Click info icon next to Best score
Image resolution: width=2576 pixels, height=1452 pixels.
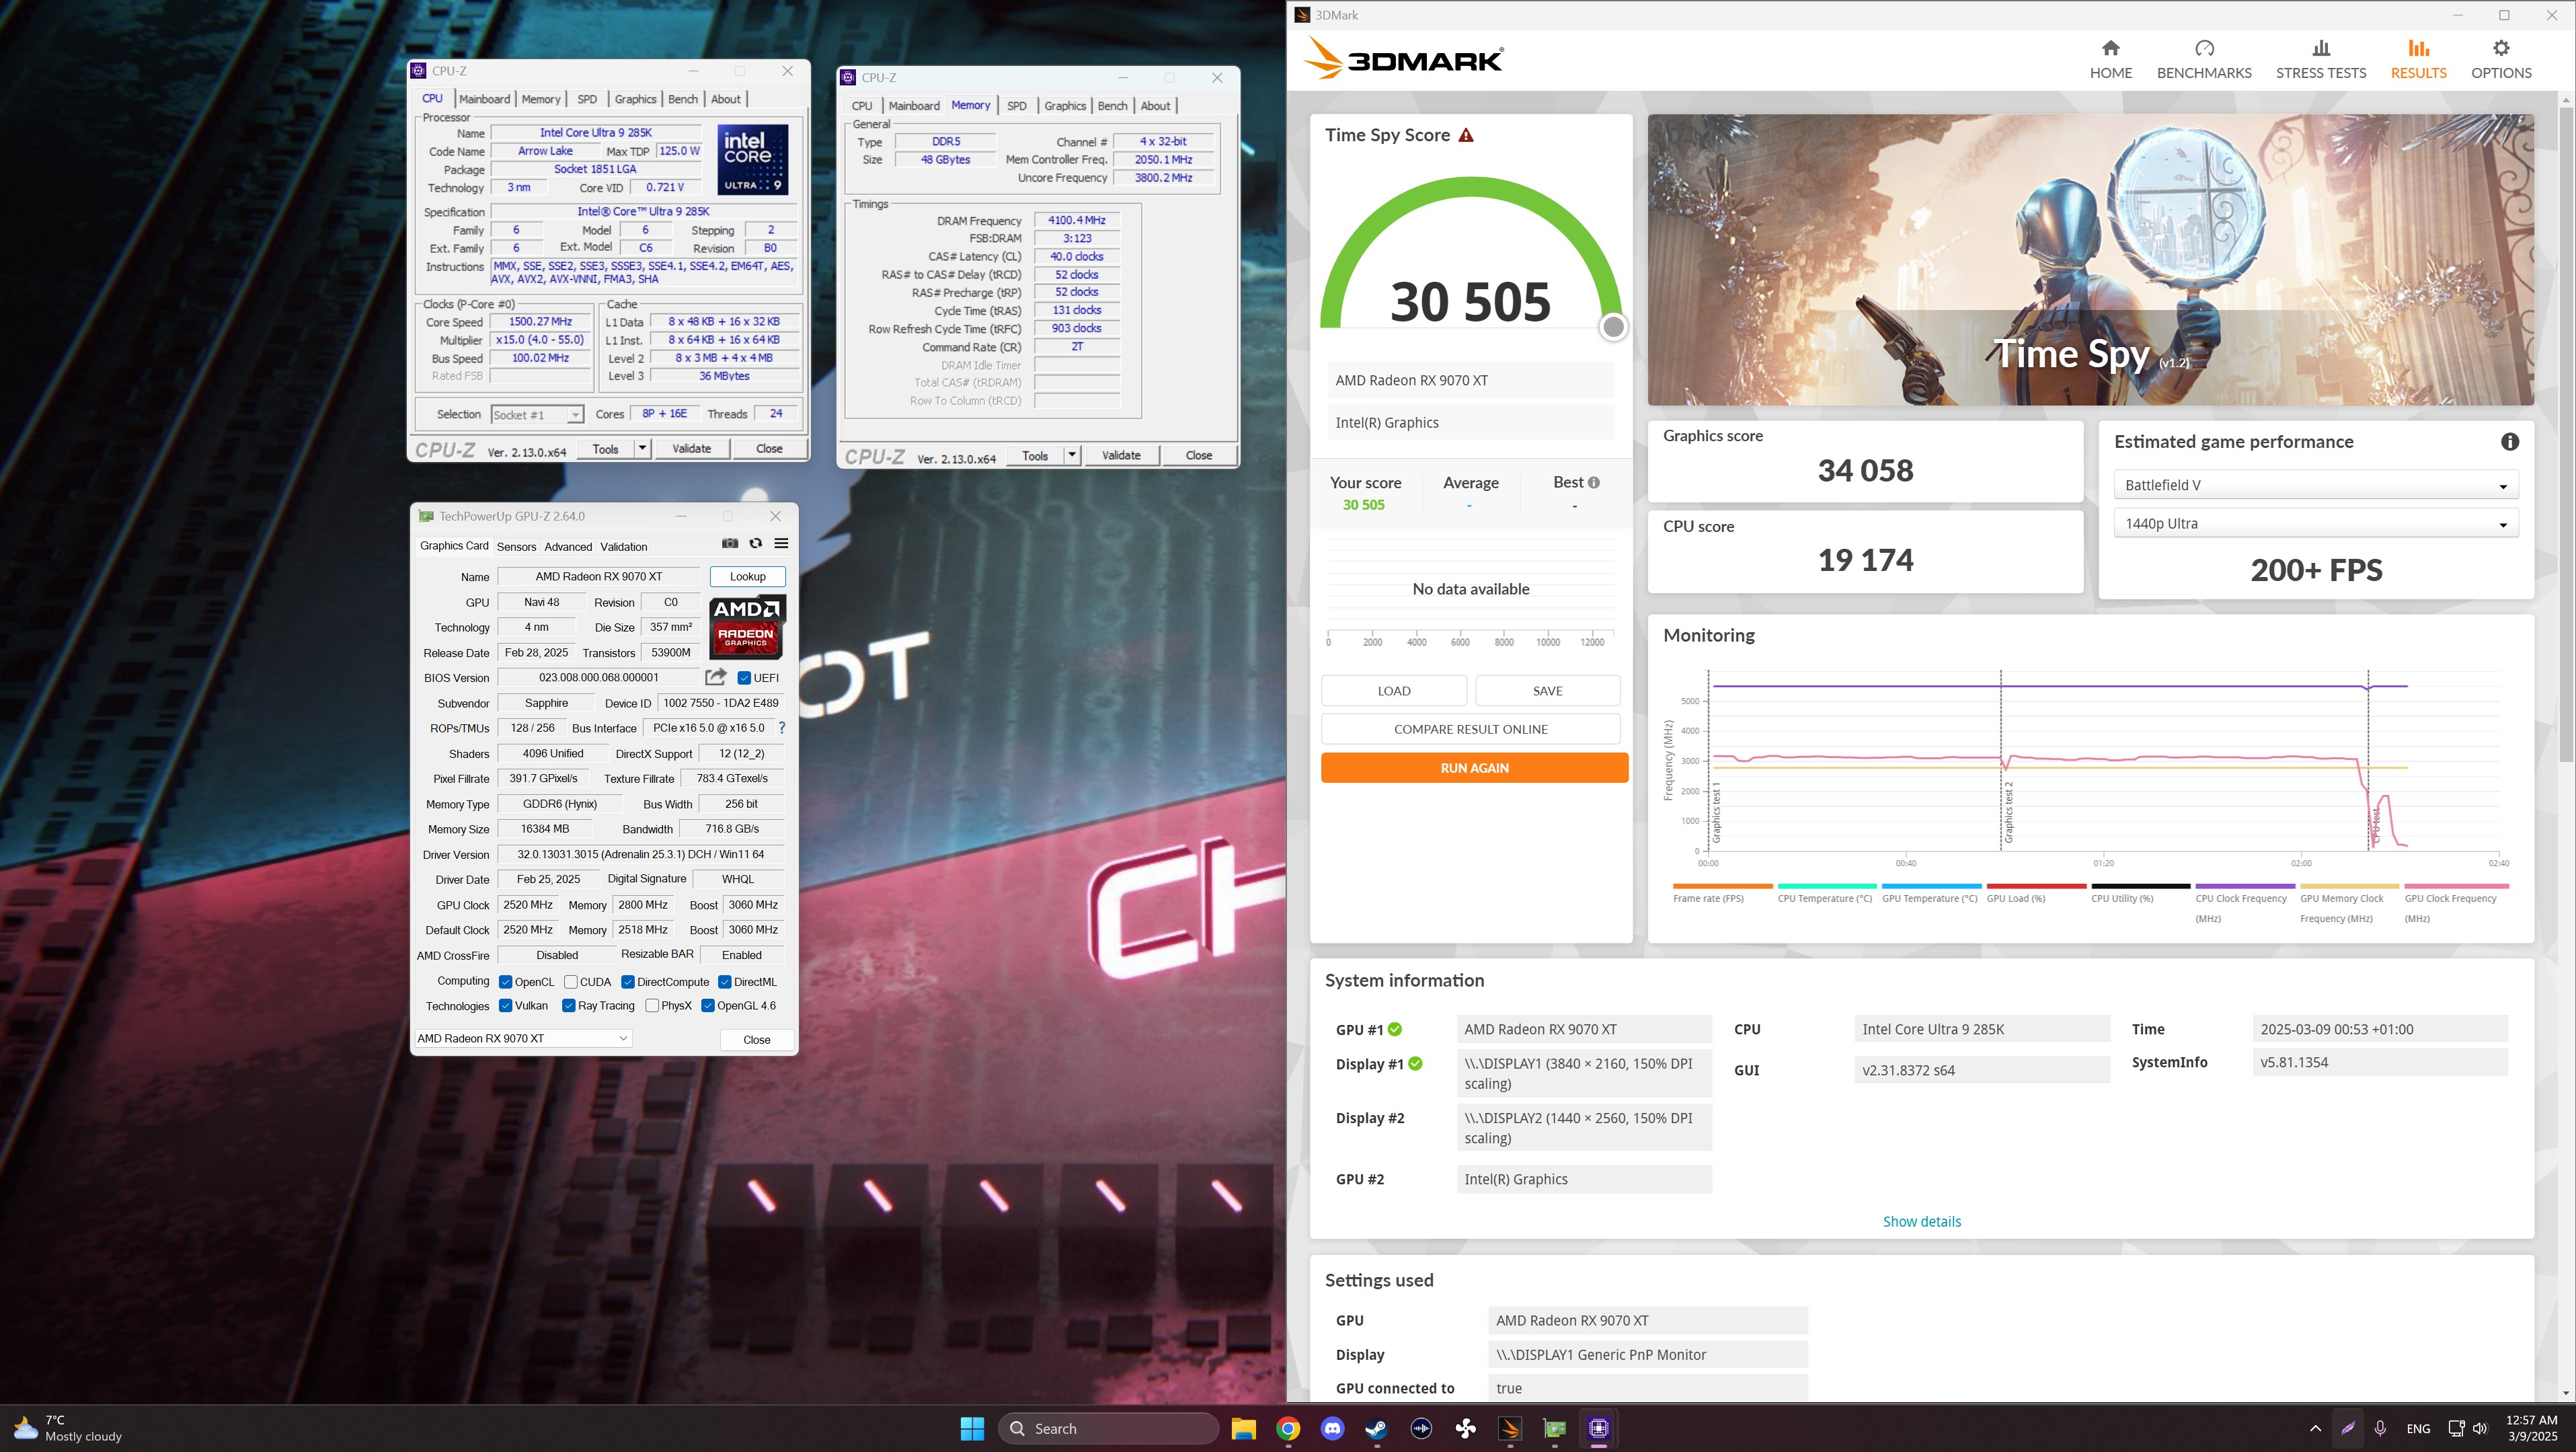1594,482
